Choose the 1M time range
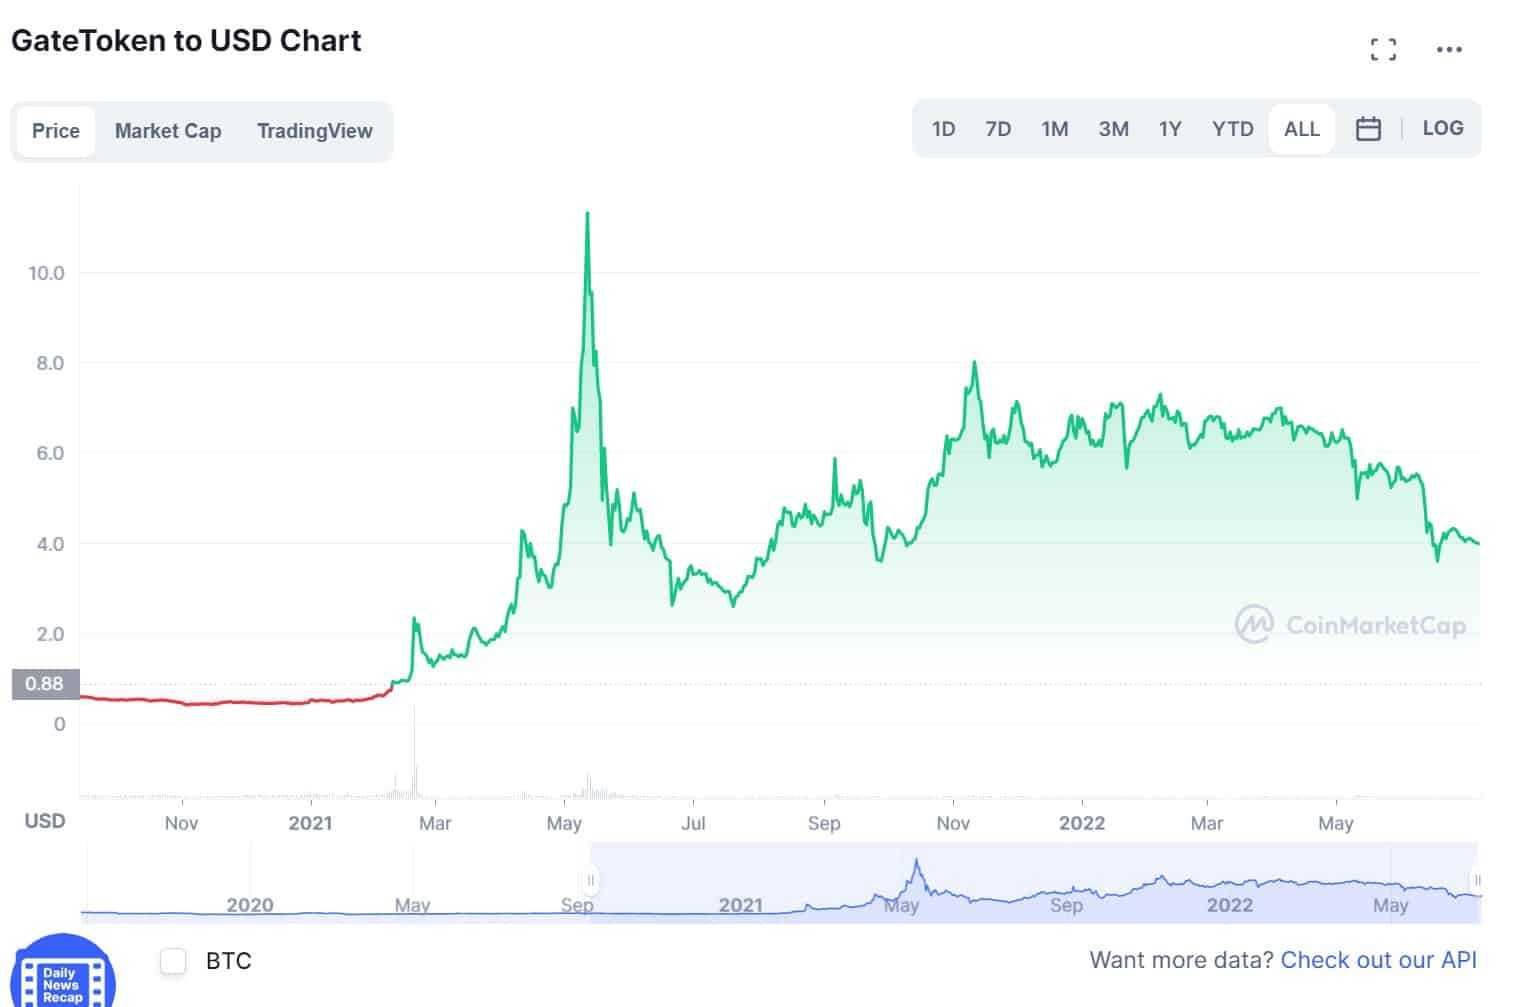The width and height of the screenshot is (1518, 1007). tap(1054, 129)
